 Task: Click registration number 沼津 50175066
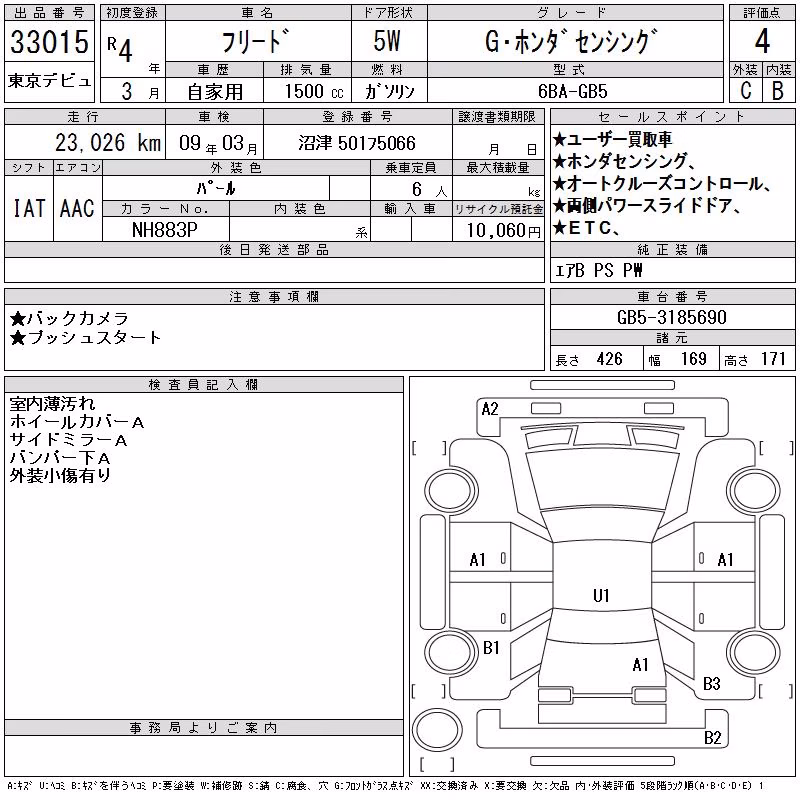[357, 143]
